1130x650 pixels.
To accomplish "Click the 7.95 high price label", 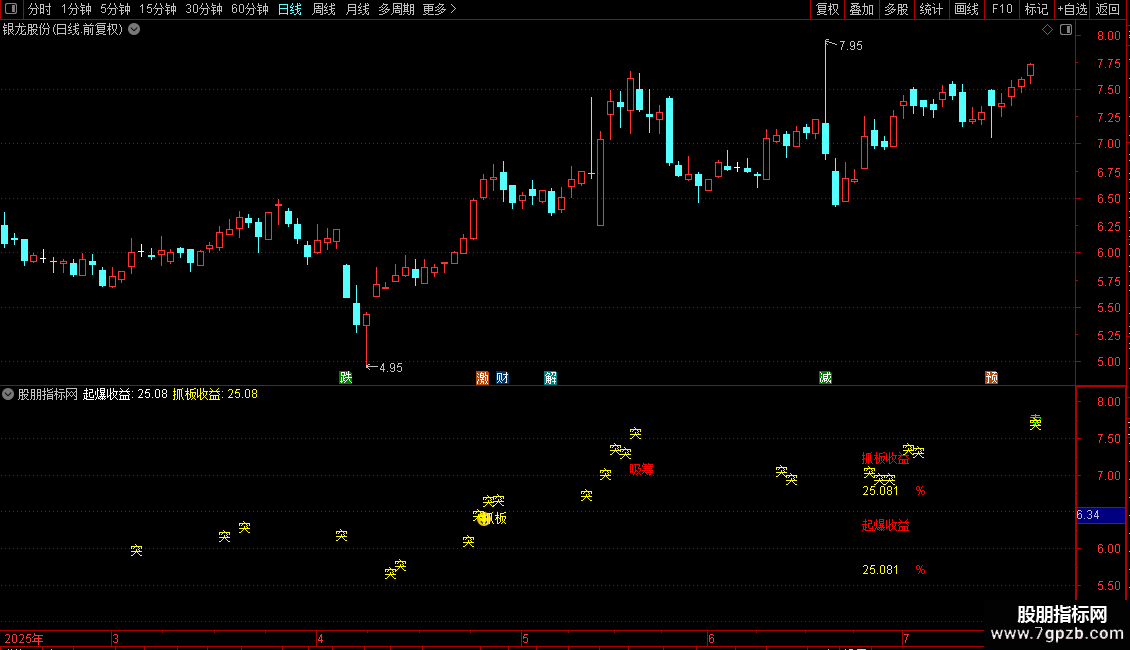I will (x=850, y=45).
